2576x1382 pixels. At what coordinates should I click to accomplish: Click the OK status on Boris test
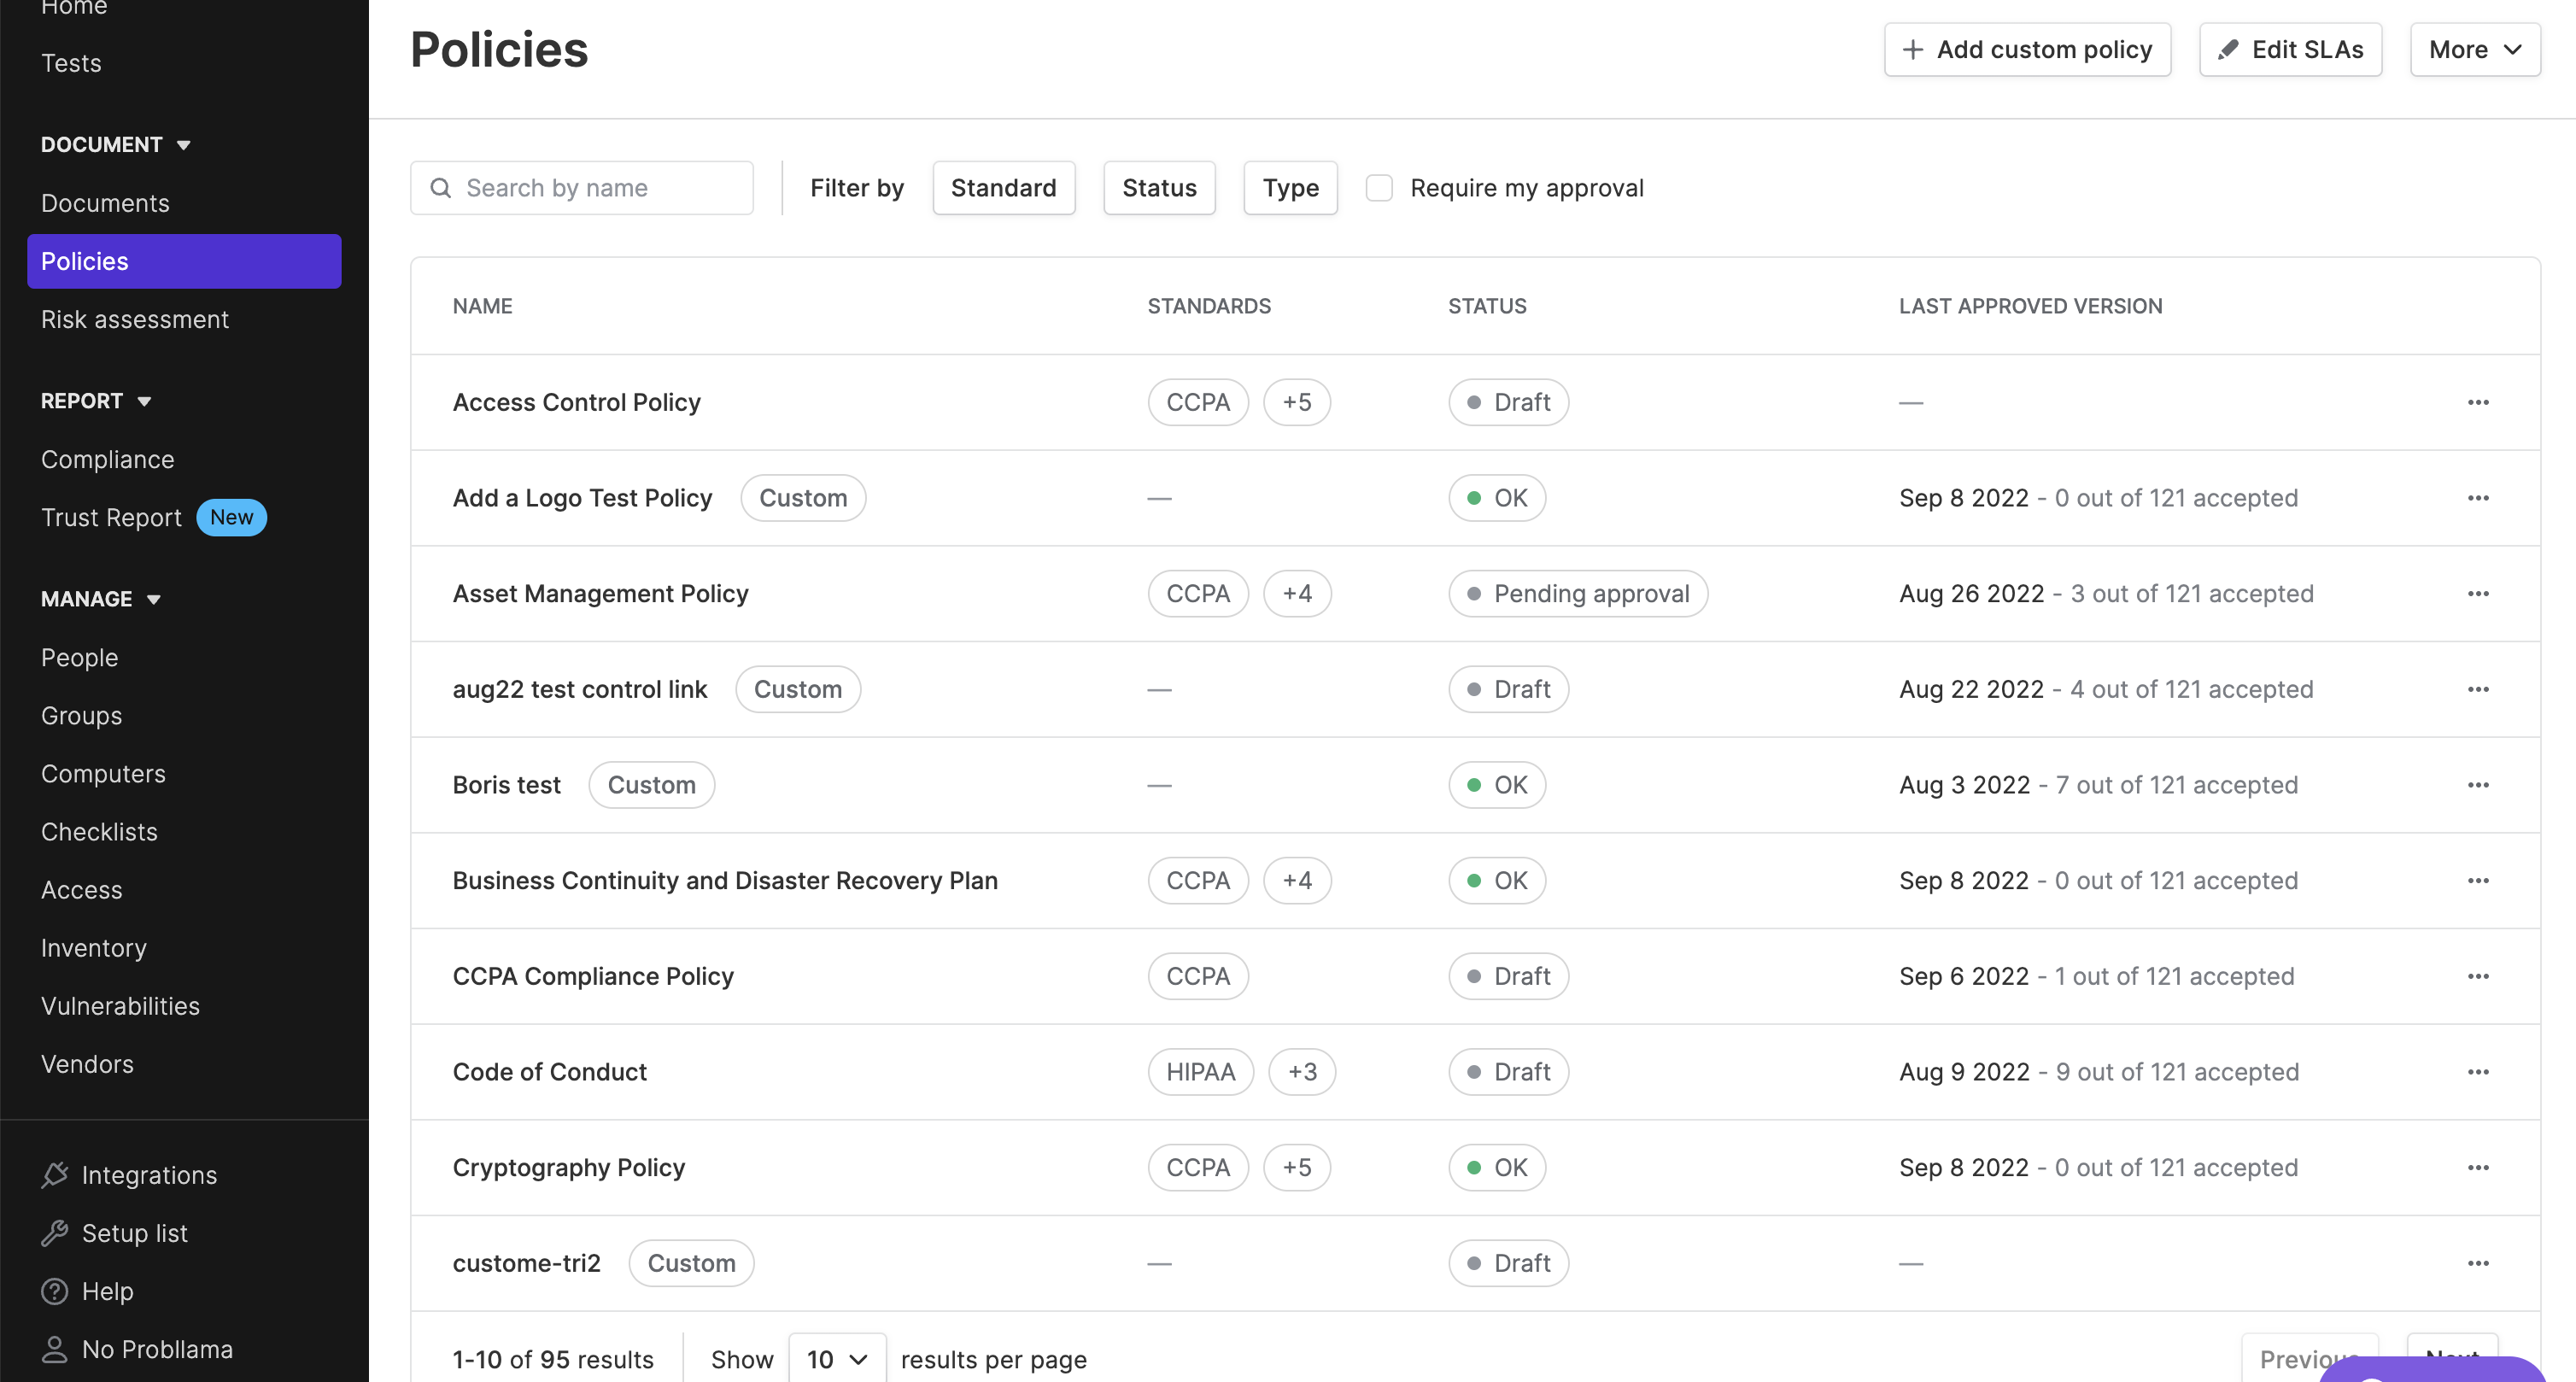click(x=1497, y=785)
